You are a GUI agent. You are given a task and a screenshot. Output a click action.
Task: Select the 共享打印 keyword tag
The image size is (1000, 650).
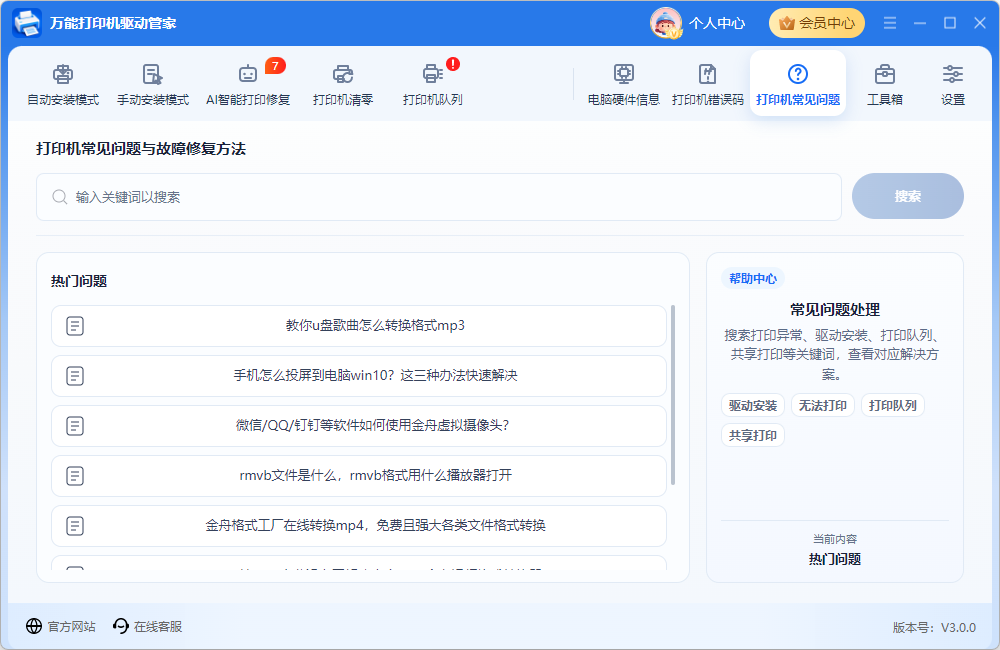click(x=753, y=436)
